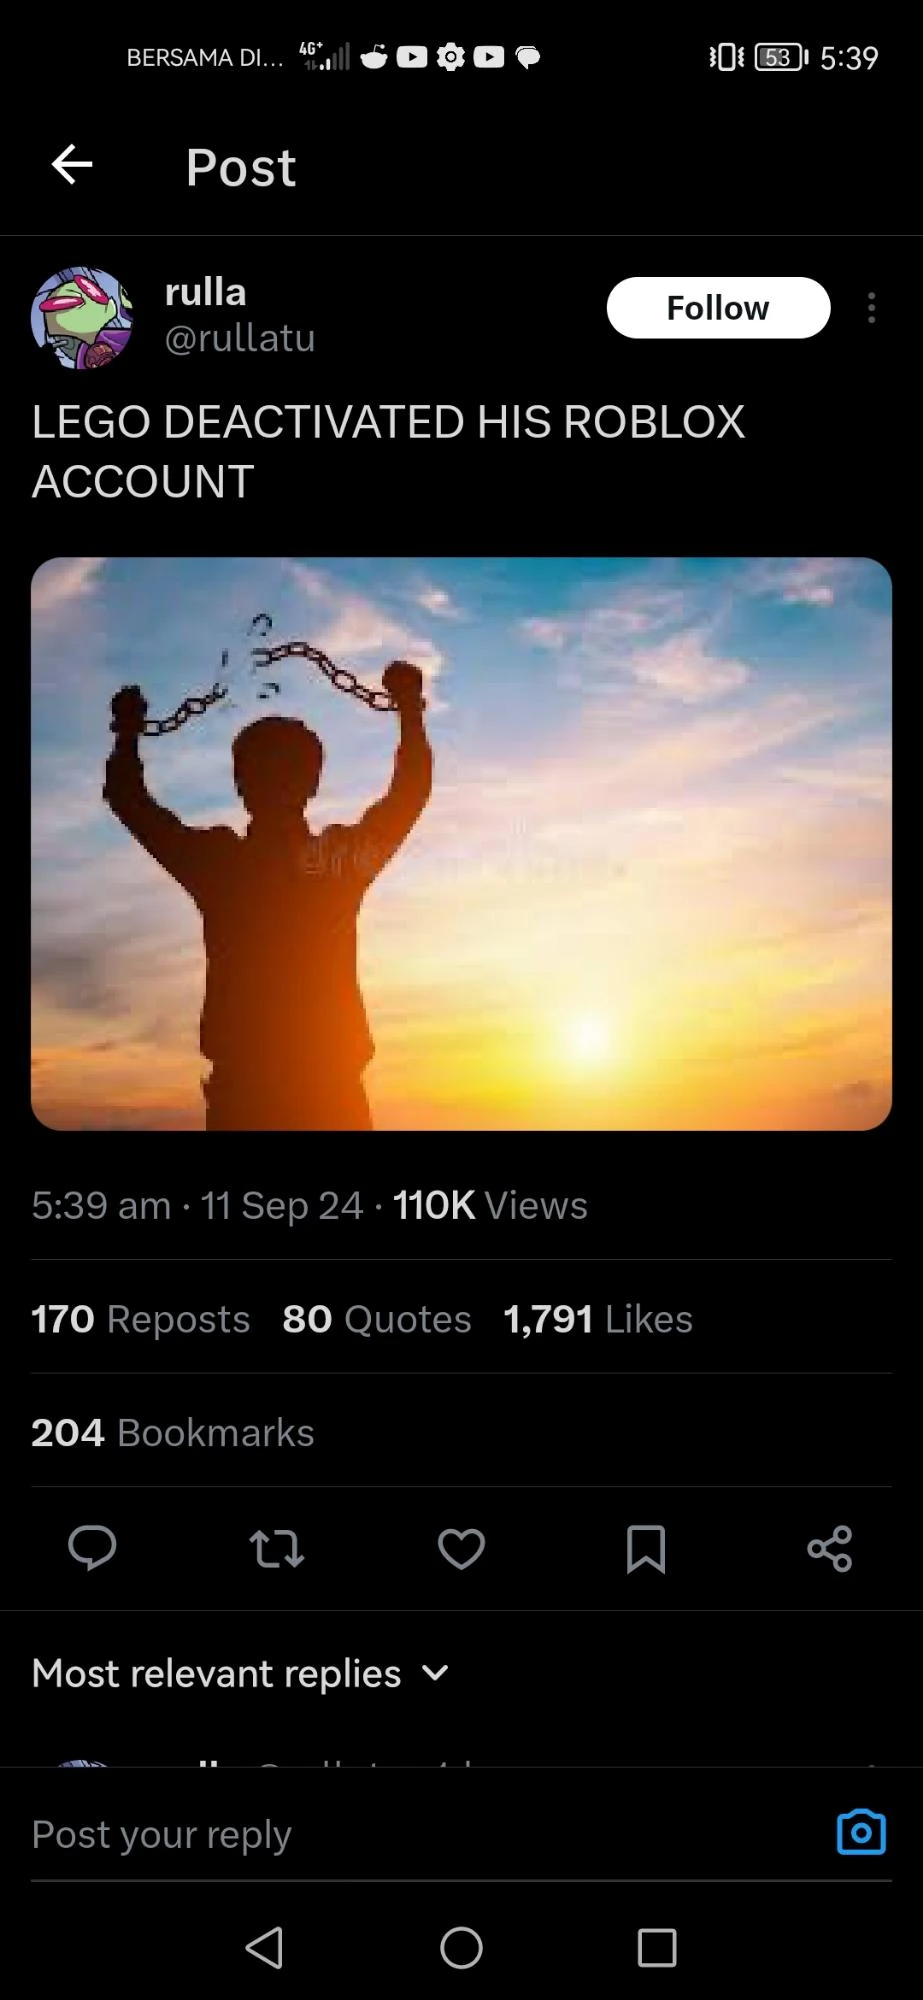Go back using the top-left arrow

[x=72, y=165]
